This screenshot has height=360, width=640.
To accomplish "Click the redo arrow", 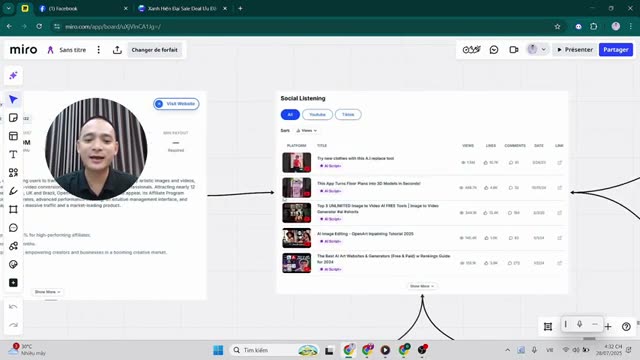I will pos(13,325).
